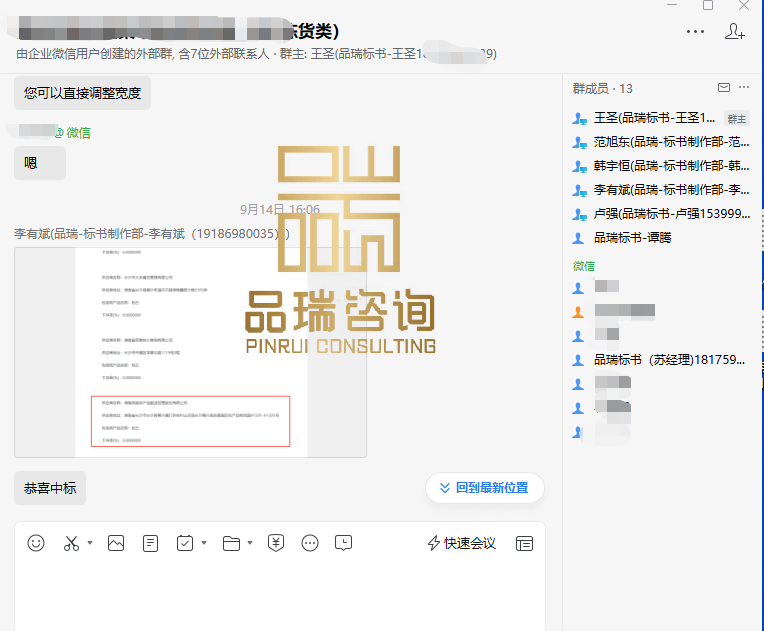Click the message input area below toolbar

[x=280, y=595]
